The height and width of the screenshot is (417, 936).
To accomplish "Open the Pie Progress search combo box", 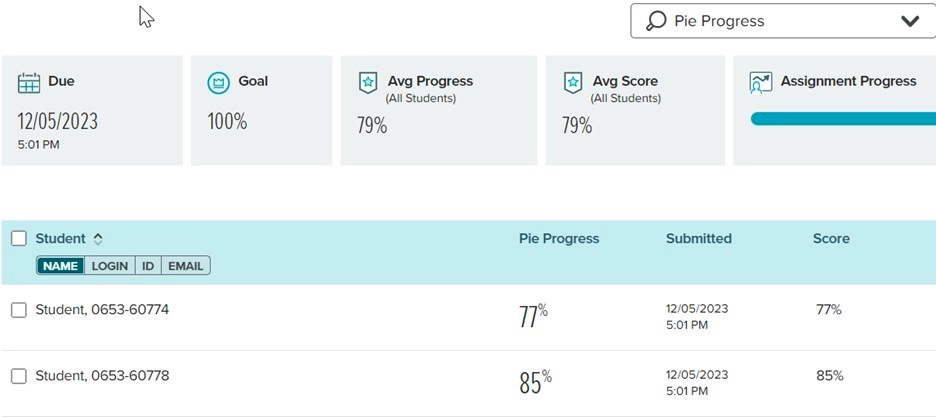I will coord(783,21).
